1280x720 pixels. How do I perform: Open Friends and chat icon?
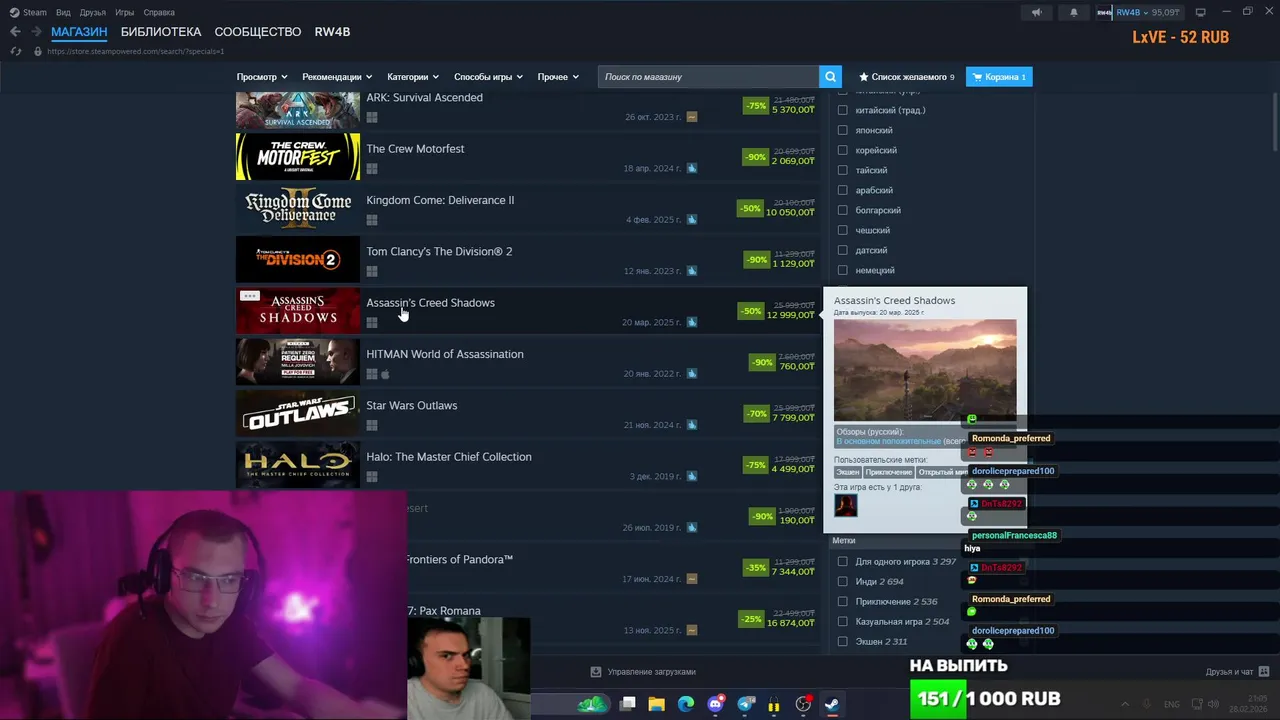coord(1263,671)
